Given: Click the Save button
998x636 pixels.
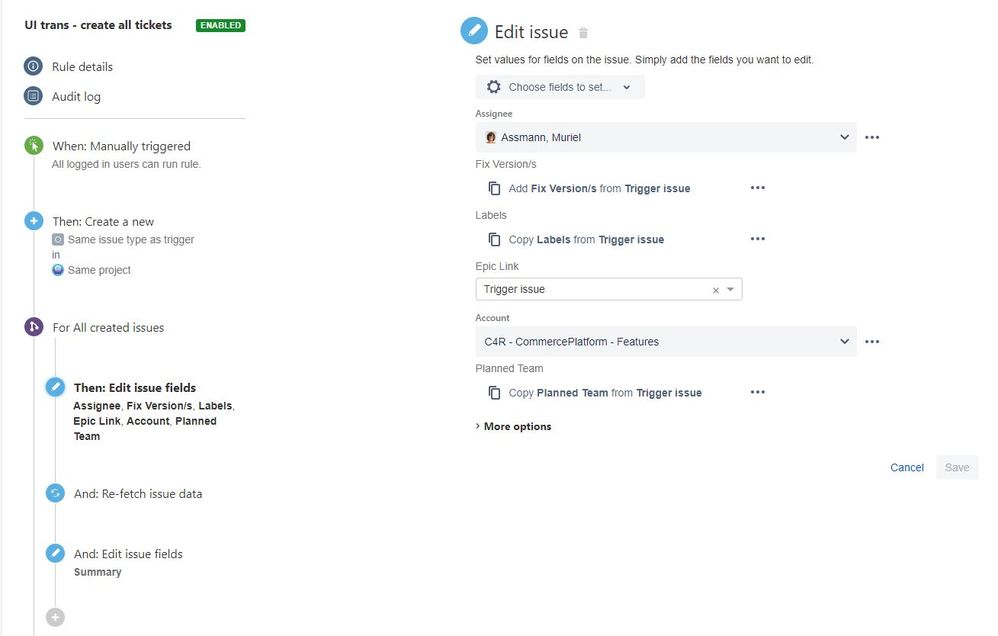Looking at the screenshot, I should coord(956,467).
